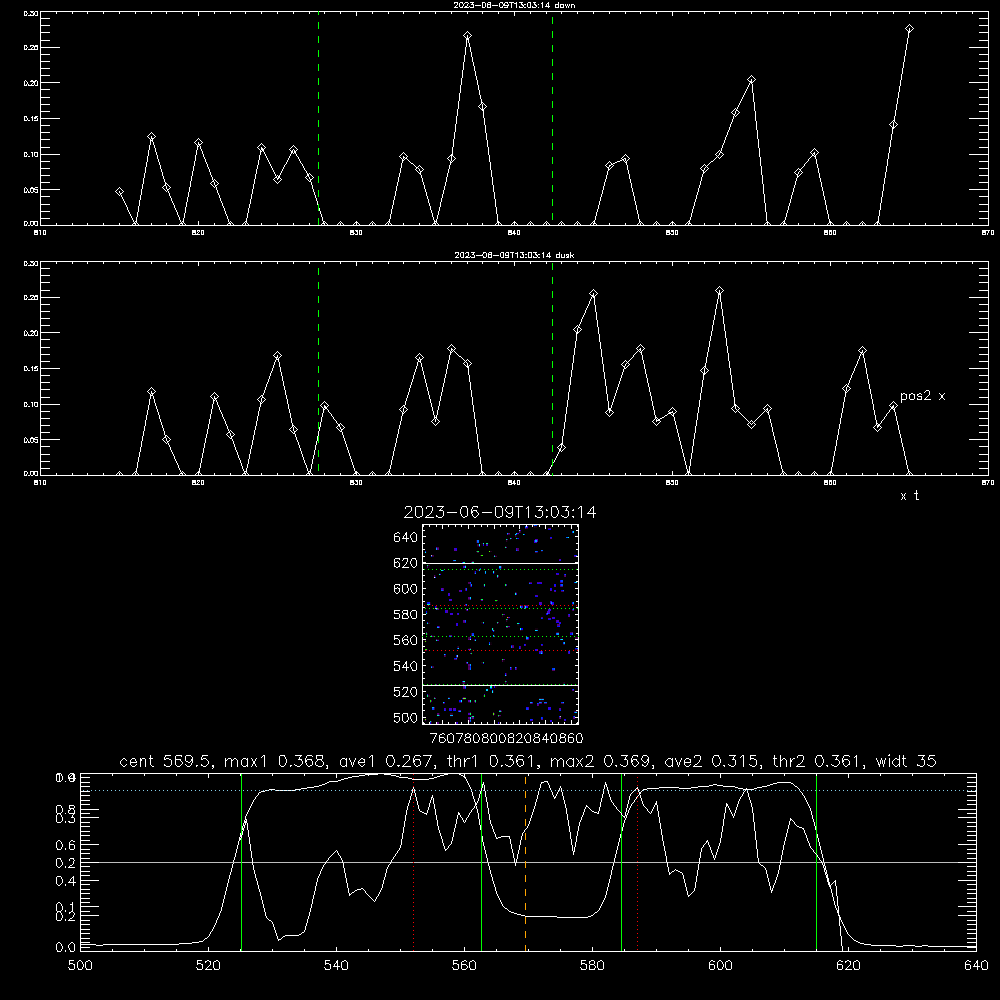
Task: Click the 'ave2 0.315' value in the stats header
Action: (712, 761)
